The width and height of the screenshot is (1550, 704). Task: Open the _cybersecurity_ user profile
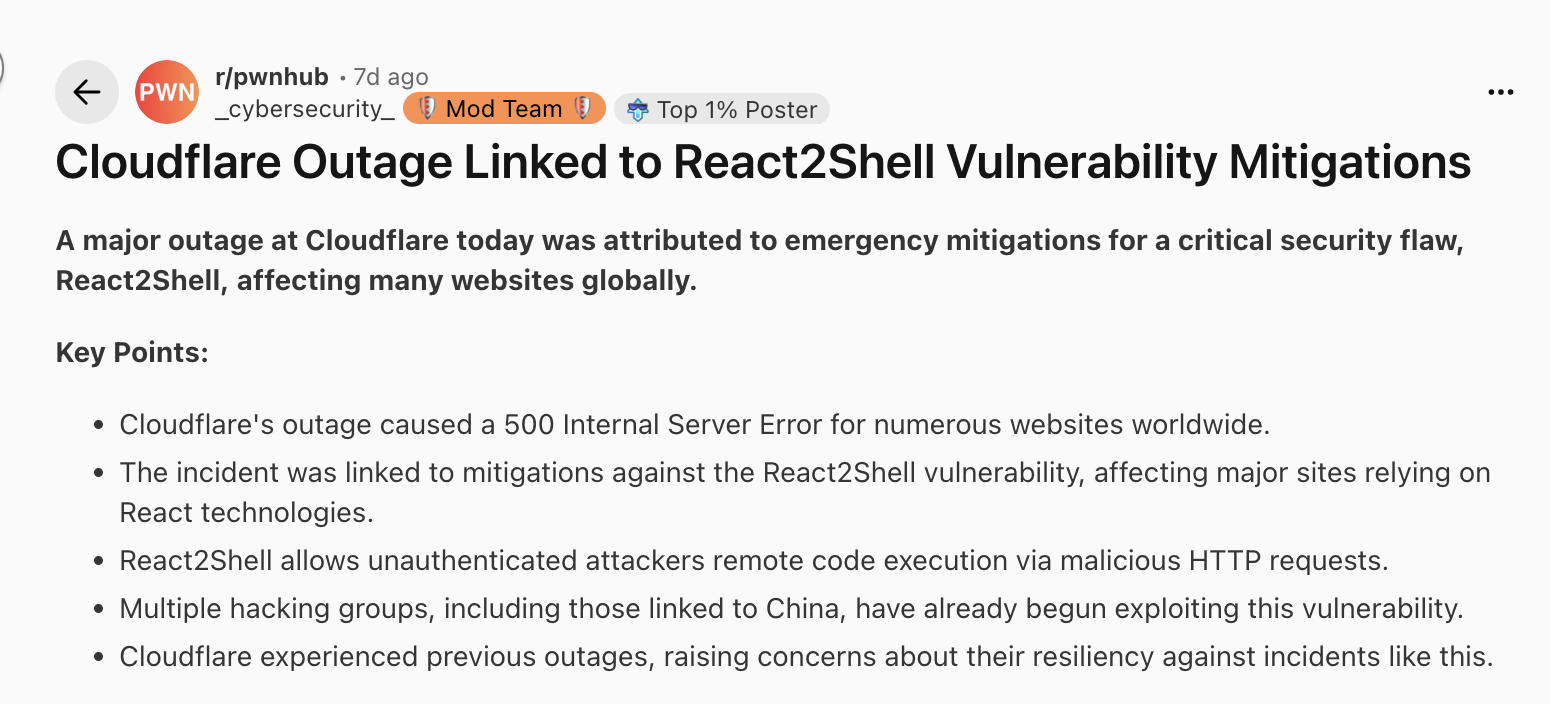point(305,109)
